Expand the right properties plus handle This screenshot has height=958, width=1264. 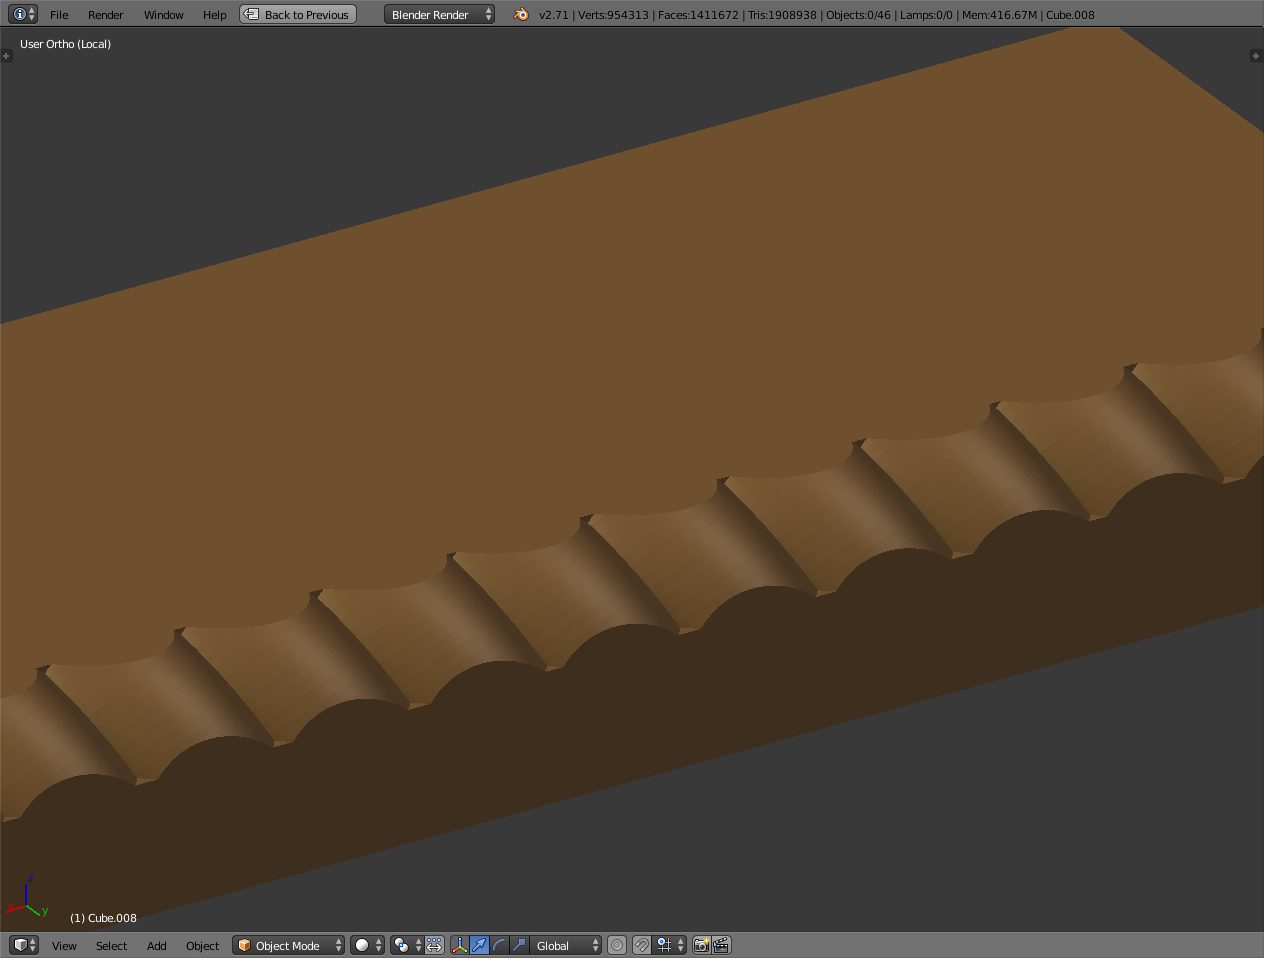(1256, 56)
